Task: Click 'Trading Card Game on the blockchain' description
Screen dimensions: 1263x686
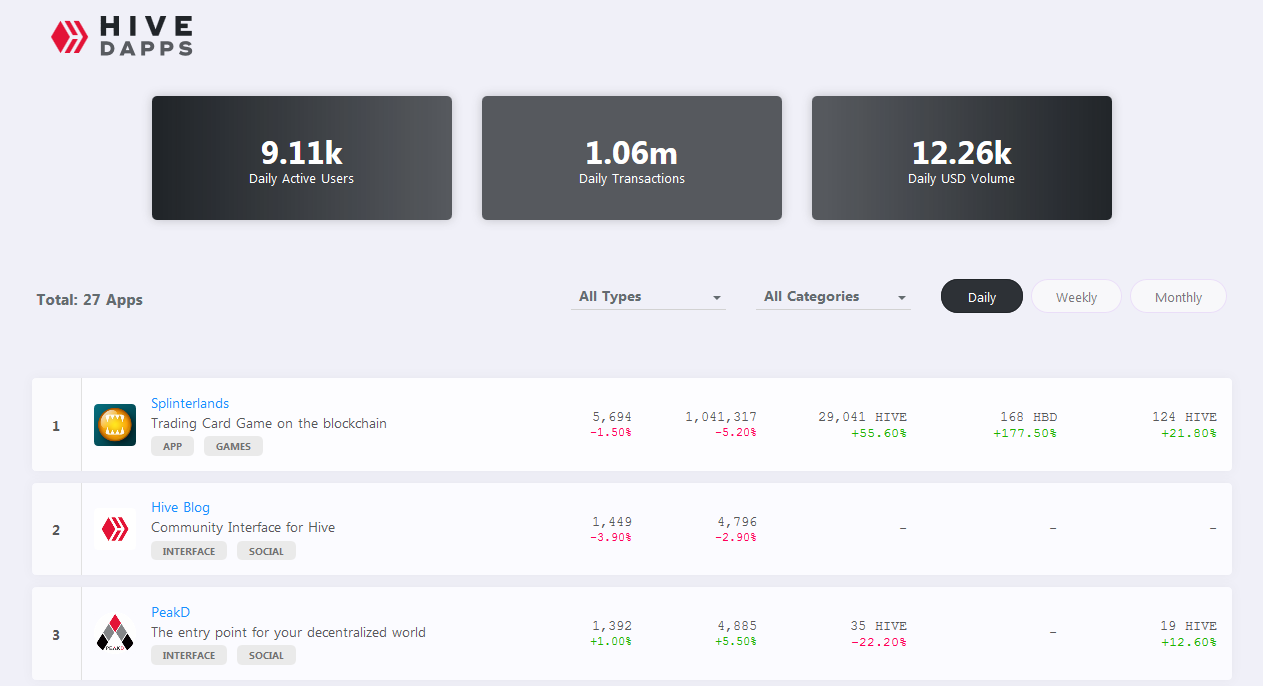Action: coord(269,423)
